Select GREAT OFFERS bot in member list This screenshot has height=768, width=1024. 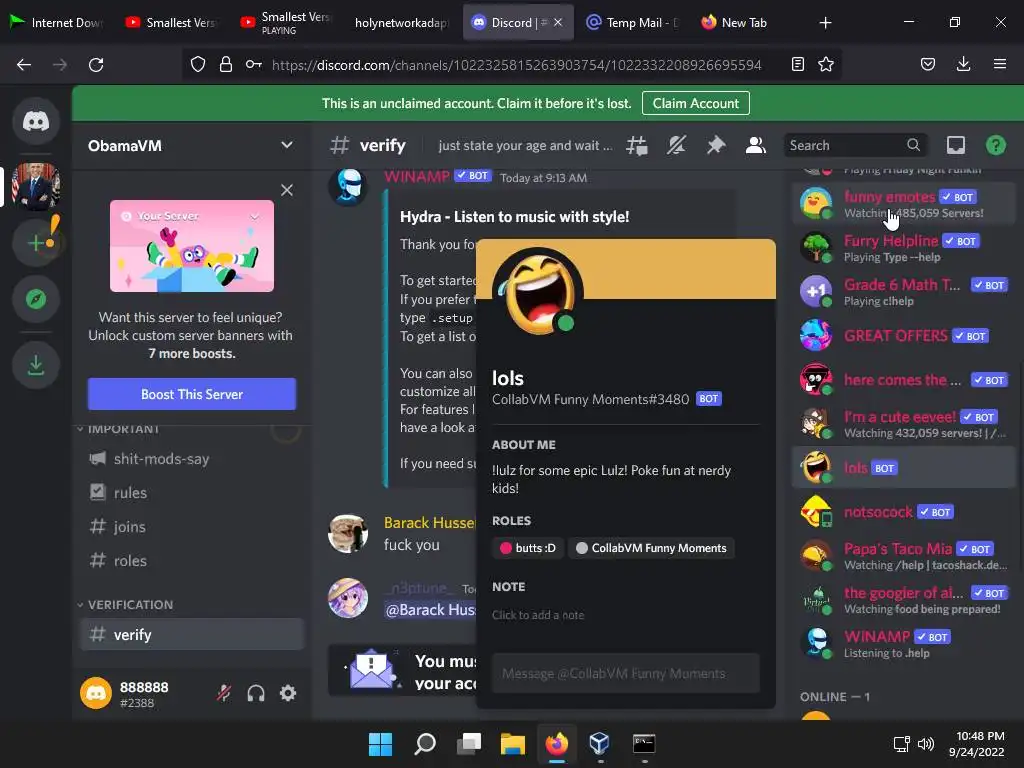[x=904, y=336]
